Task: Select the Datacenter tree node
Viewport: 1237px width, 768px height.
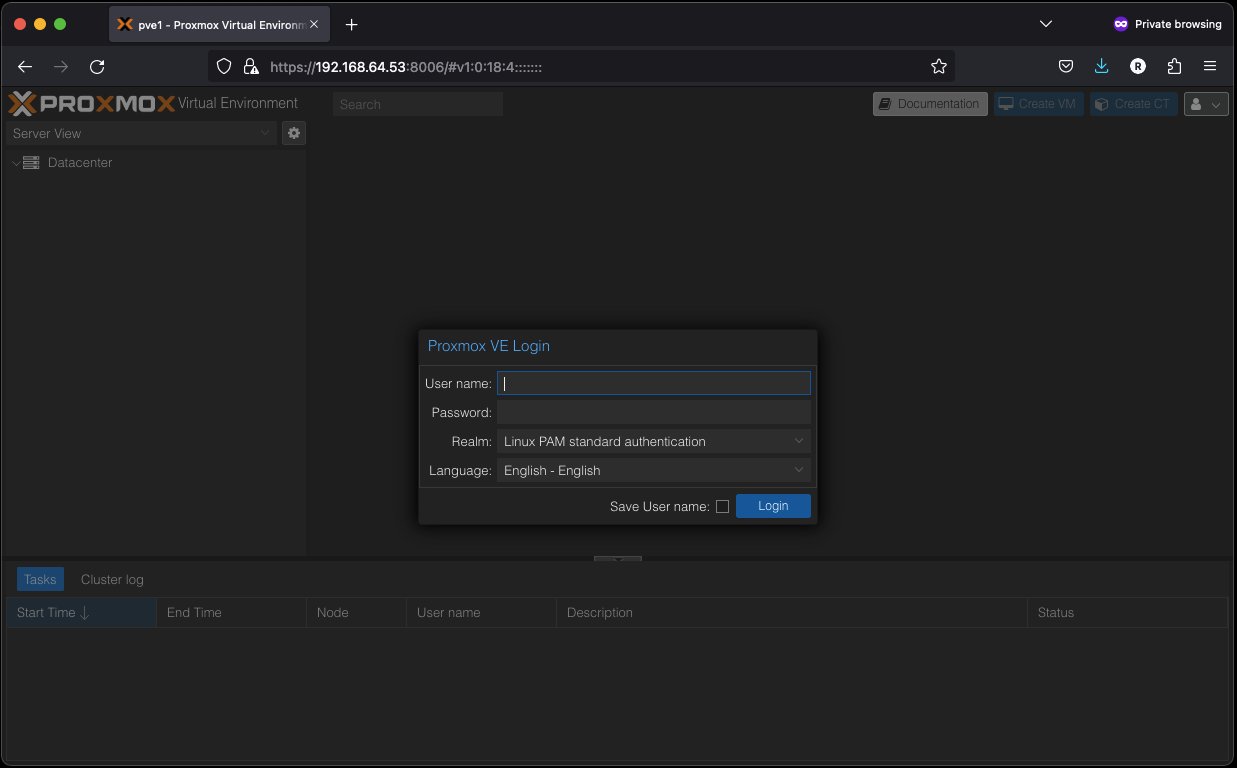Action: (x=80, y=162)
